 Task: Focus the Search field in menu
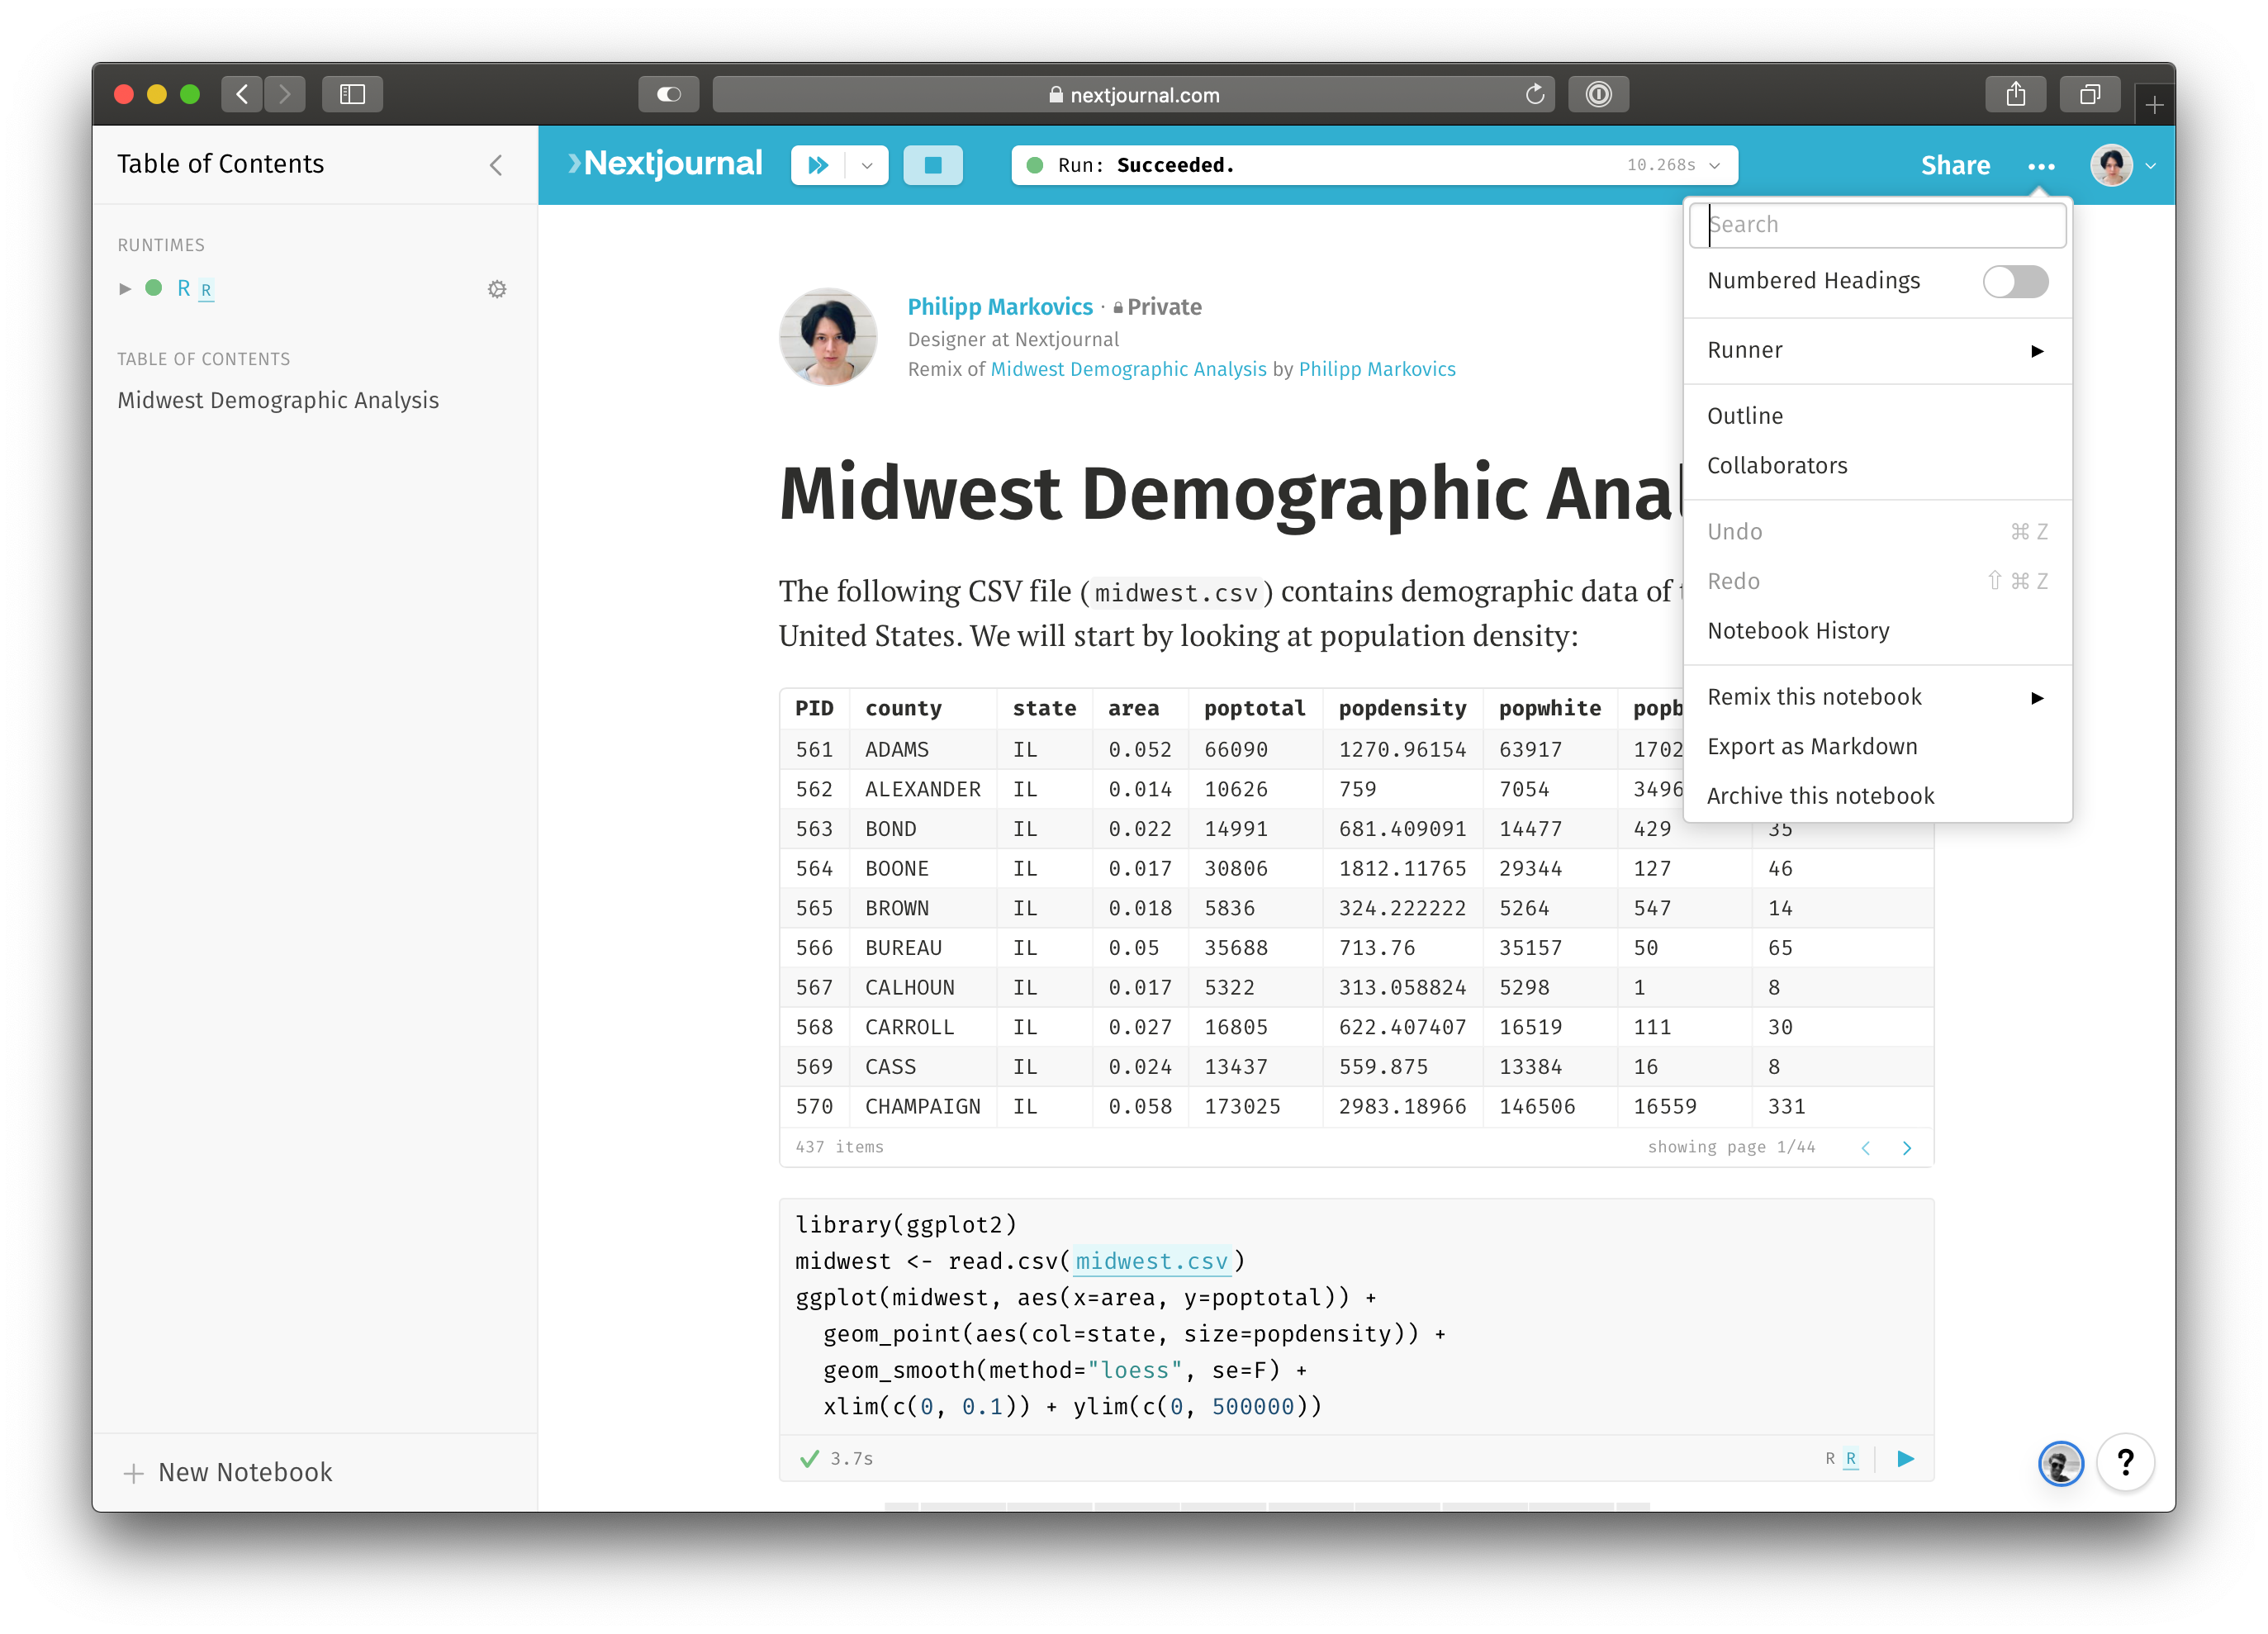pyautogui.click(x=1877, y=225)
